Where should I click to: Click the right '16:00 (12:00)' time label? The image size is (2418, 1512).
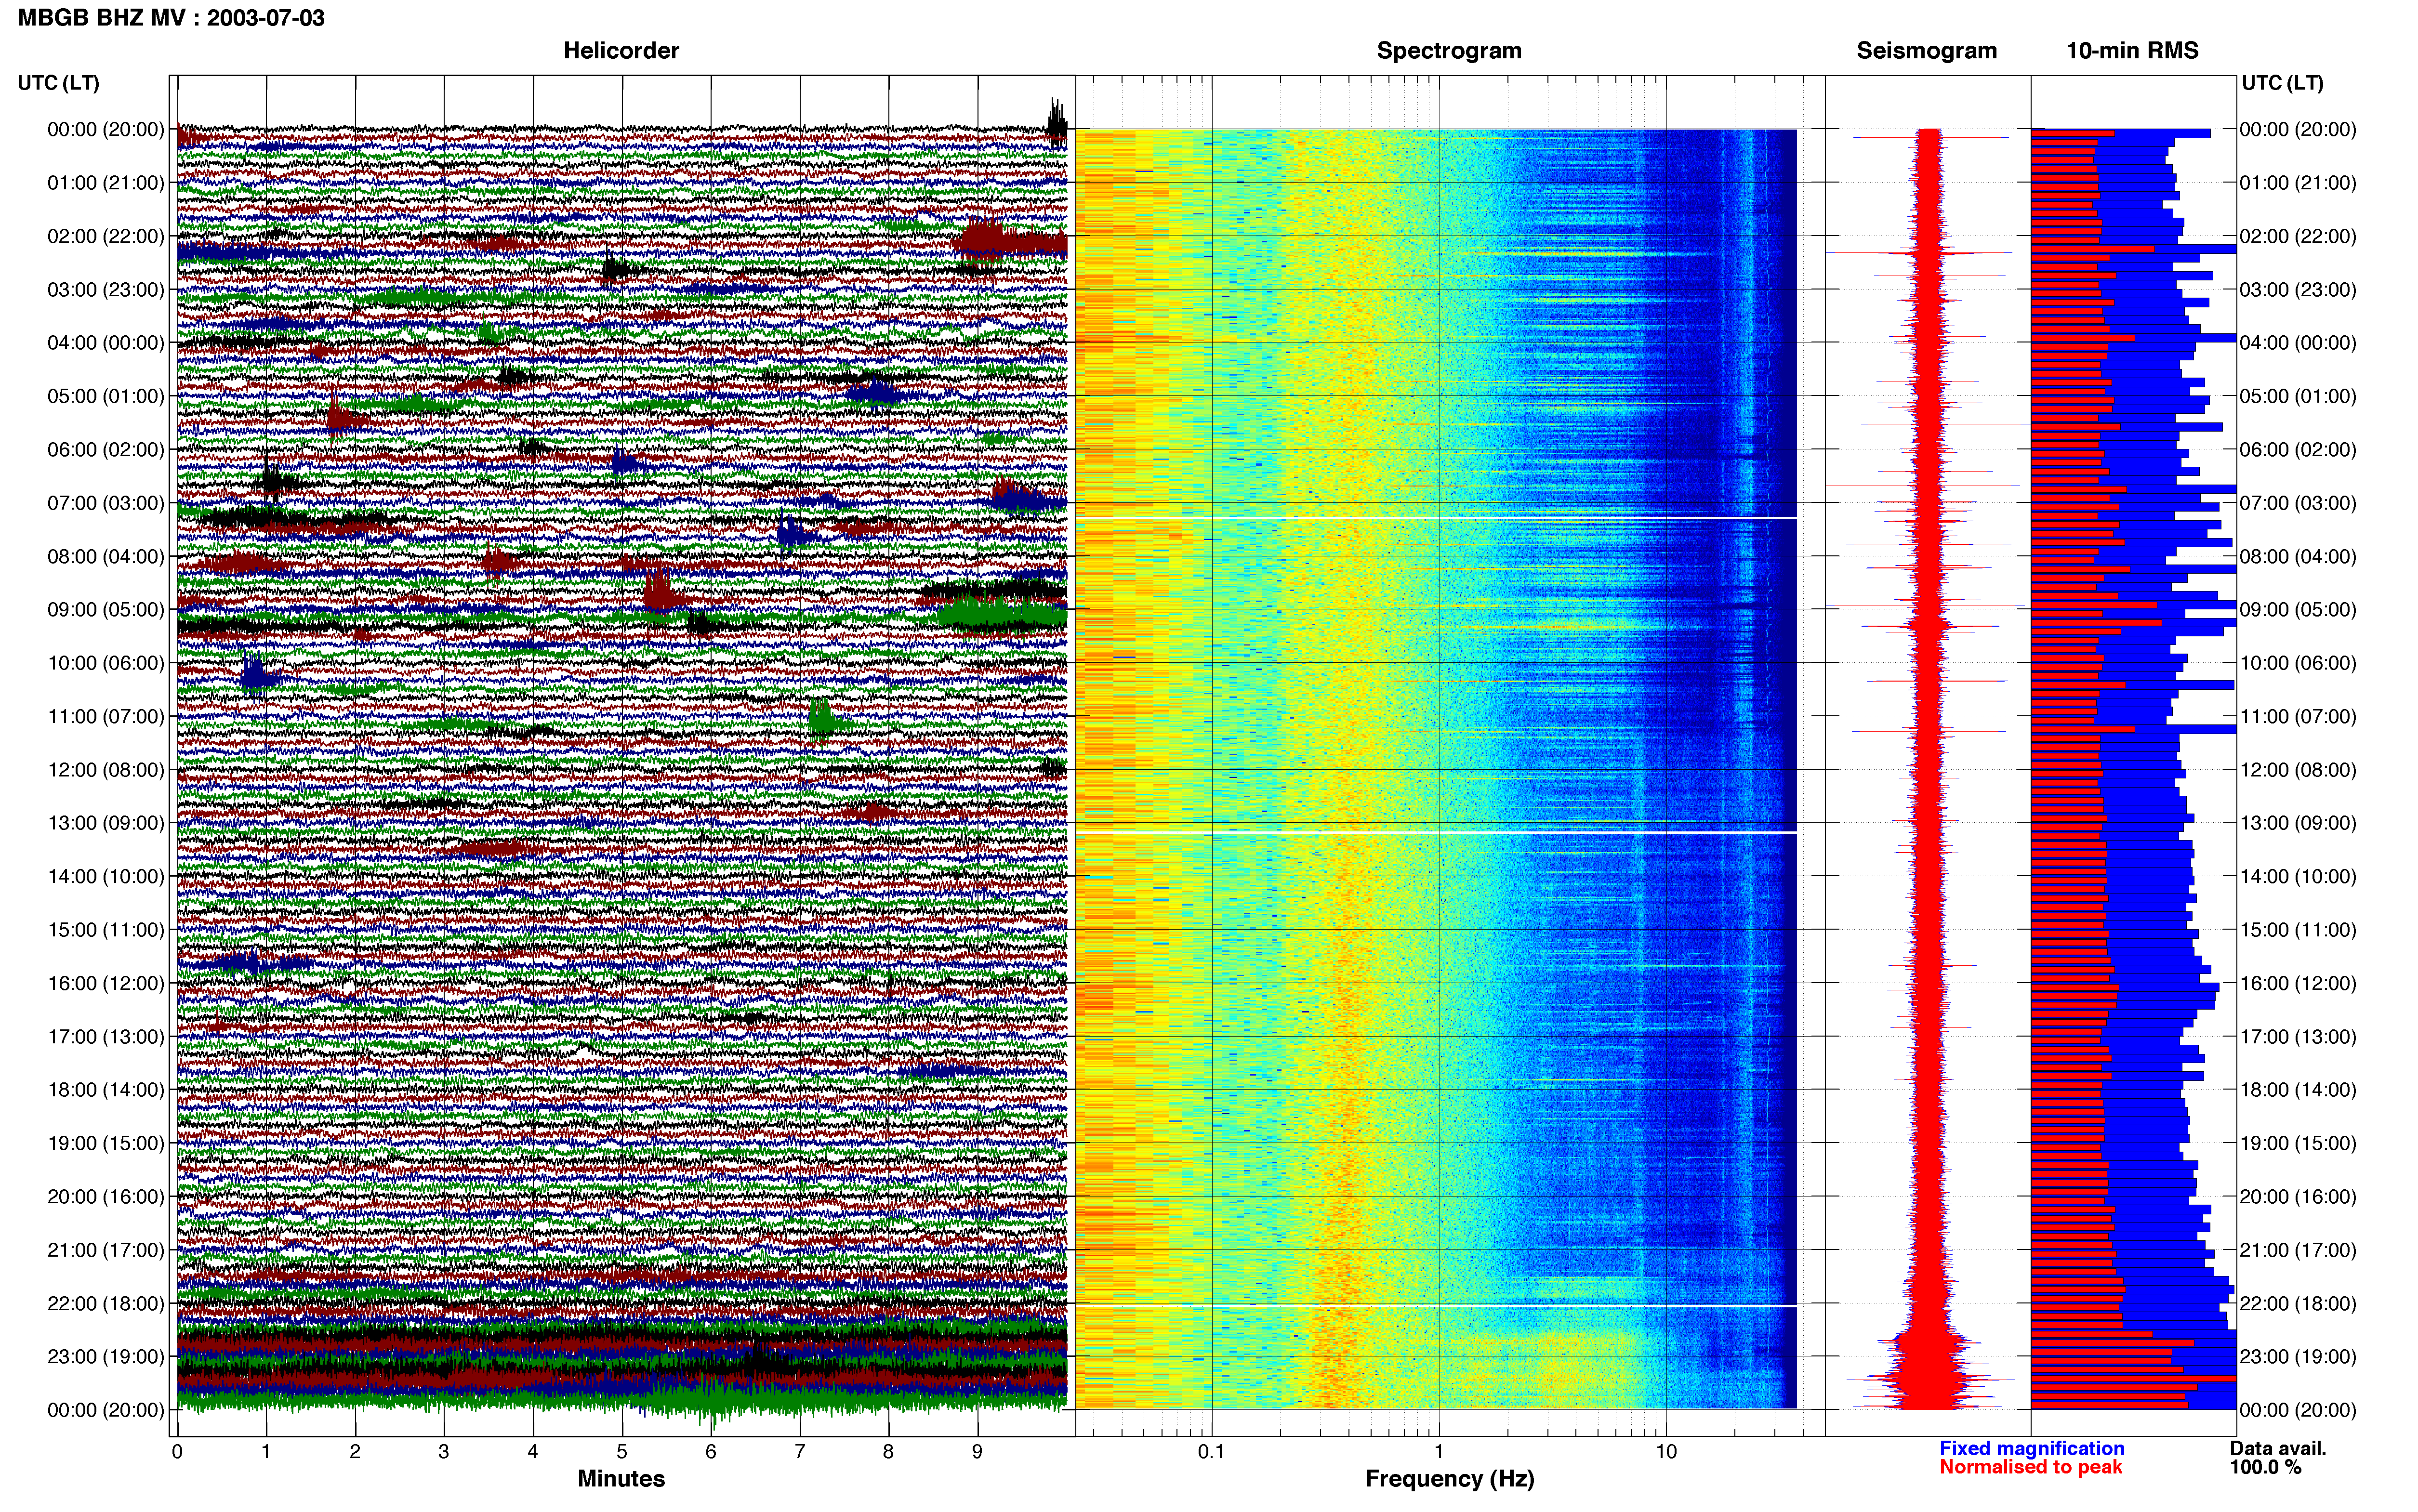2298,983
